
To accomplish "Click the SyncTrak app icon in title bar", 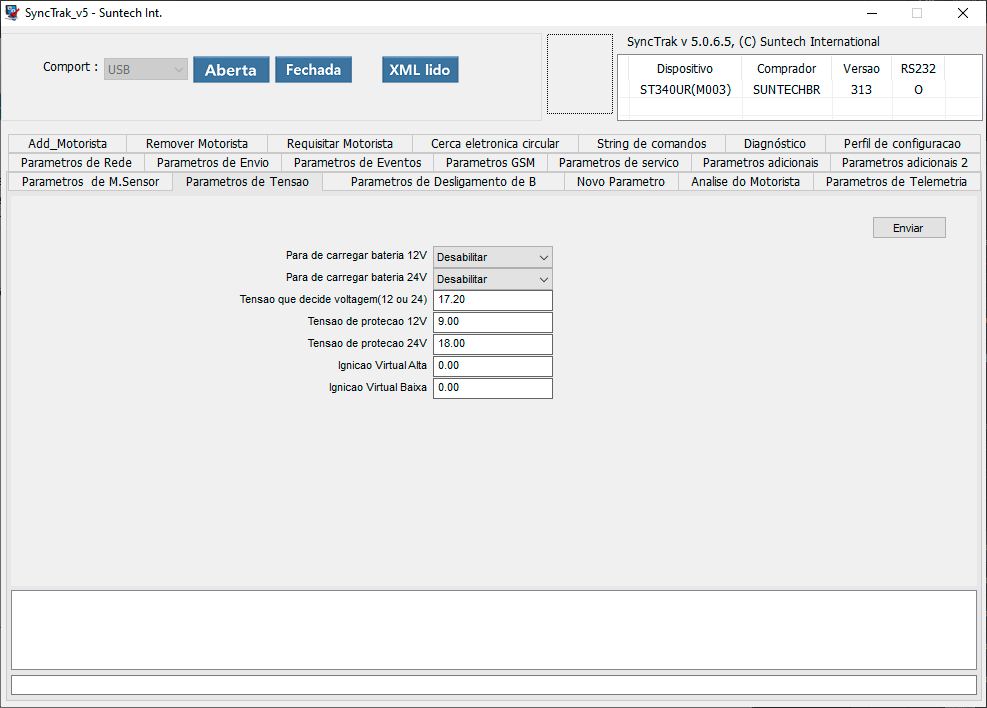I will 12,13.
